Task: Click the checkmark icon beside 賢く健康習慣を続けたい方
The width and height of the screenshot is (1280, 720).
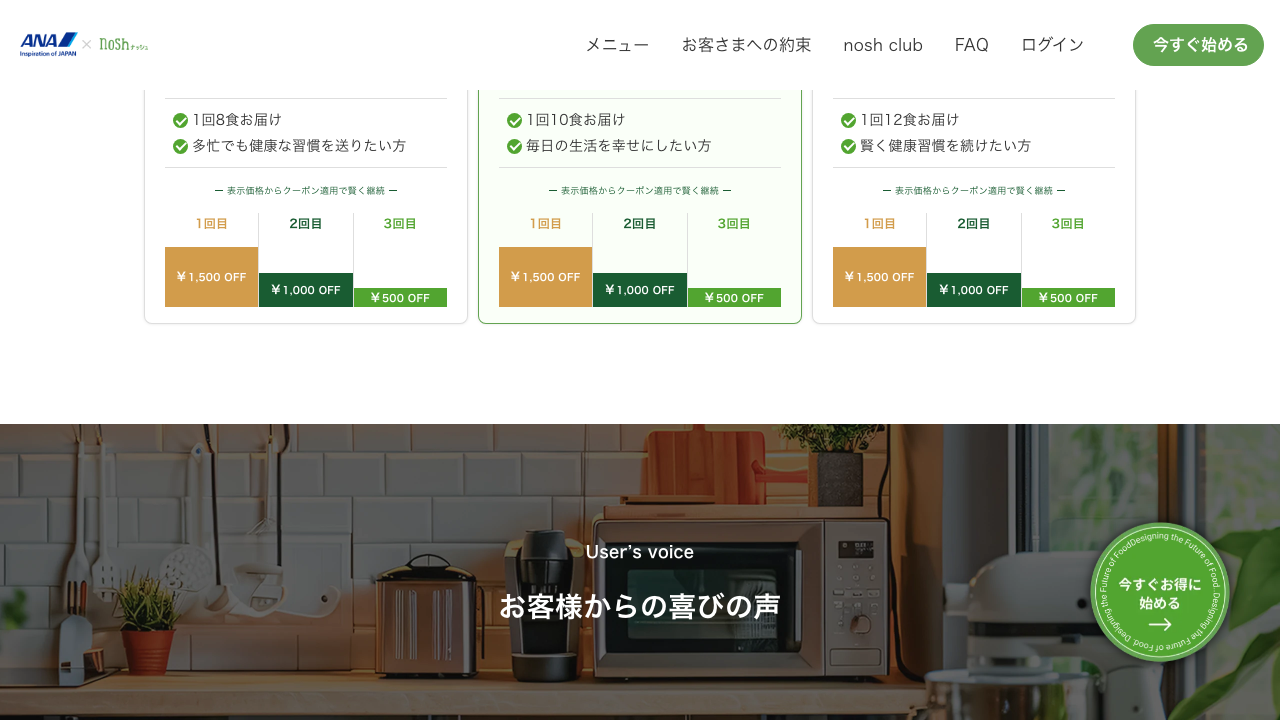Action: [x=848, y=146]
